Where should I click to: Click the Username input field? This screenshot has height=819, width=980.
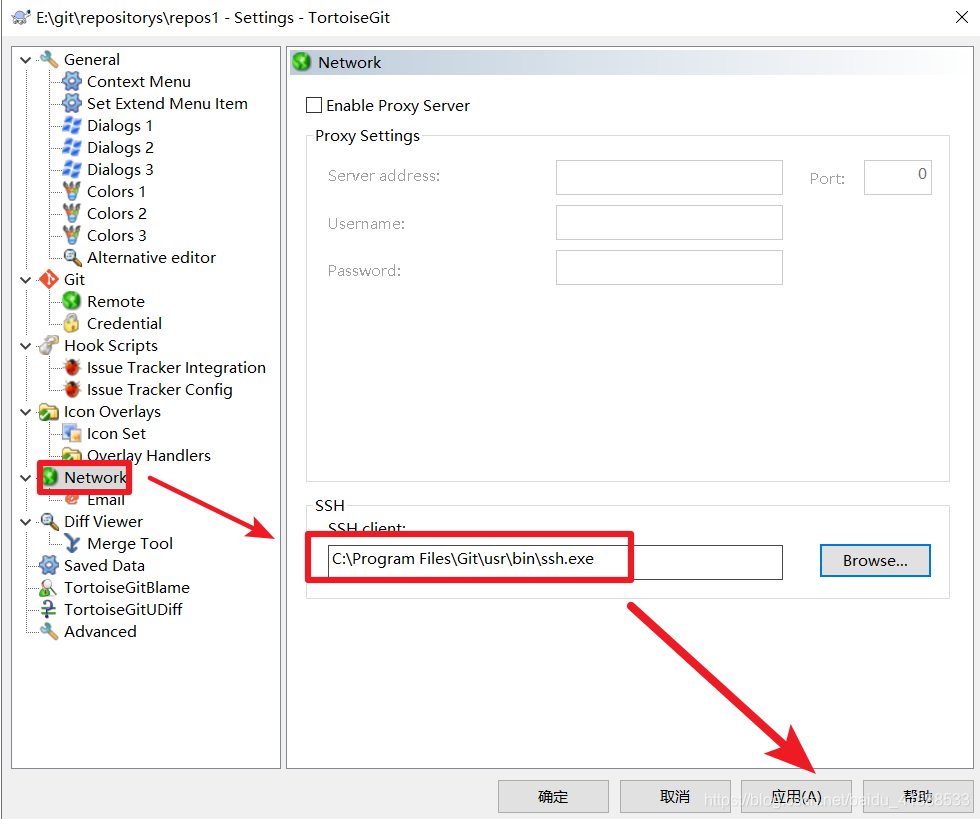pos(669,222)
